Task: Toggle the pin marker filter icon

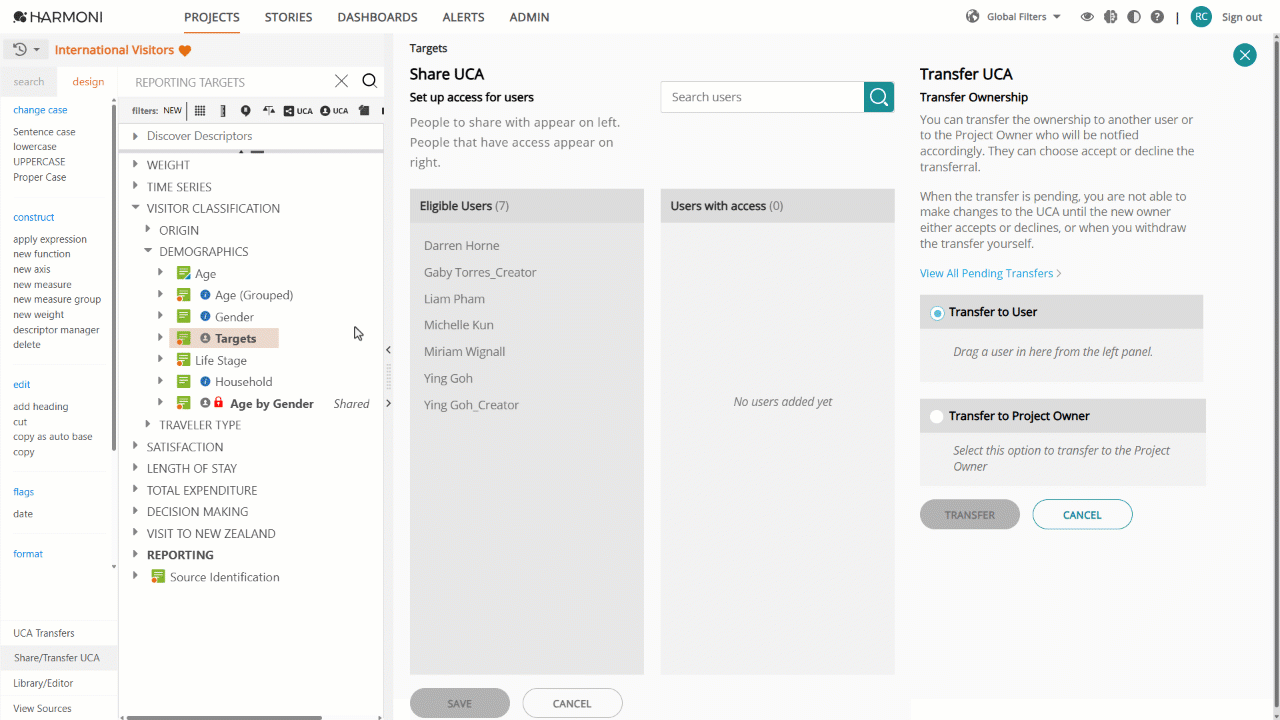Action: coord(246,111)
